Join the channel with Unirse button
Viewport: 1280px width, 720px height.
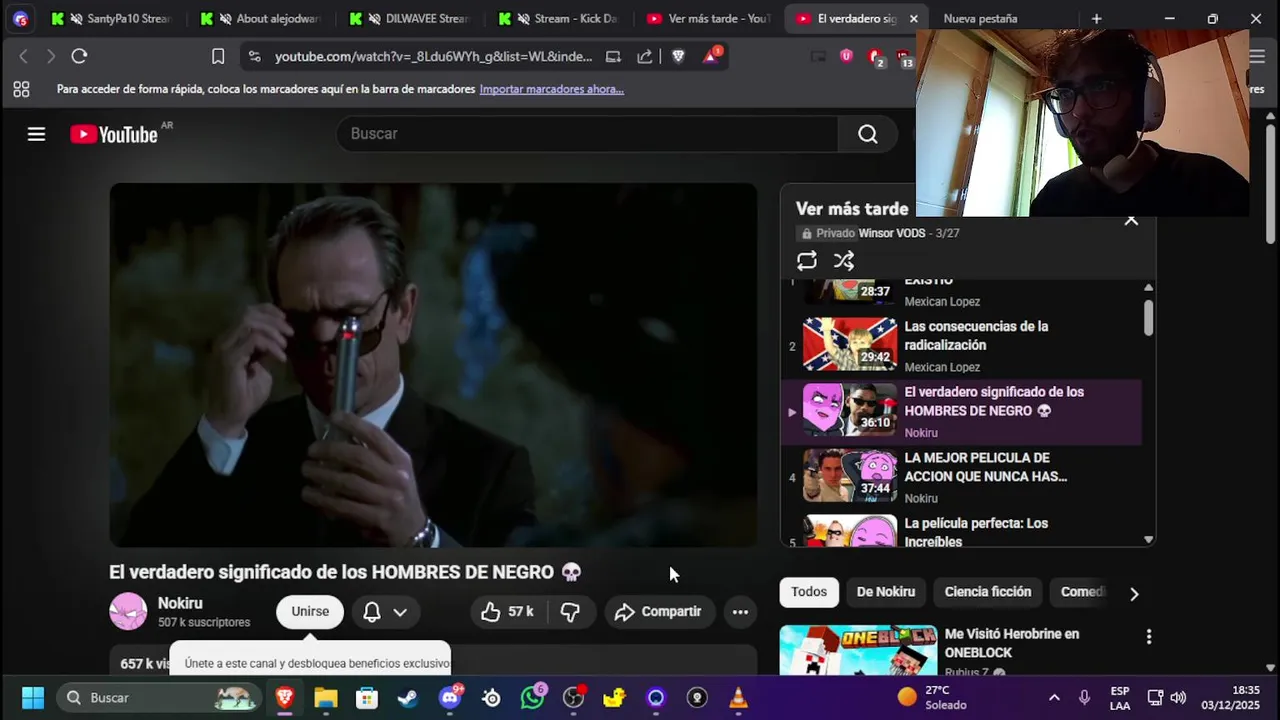tap(310, 612)
